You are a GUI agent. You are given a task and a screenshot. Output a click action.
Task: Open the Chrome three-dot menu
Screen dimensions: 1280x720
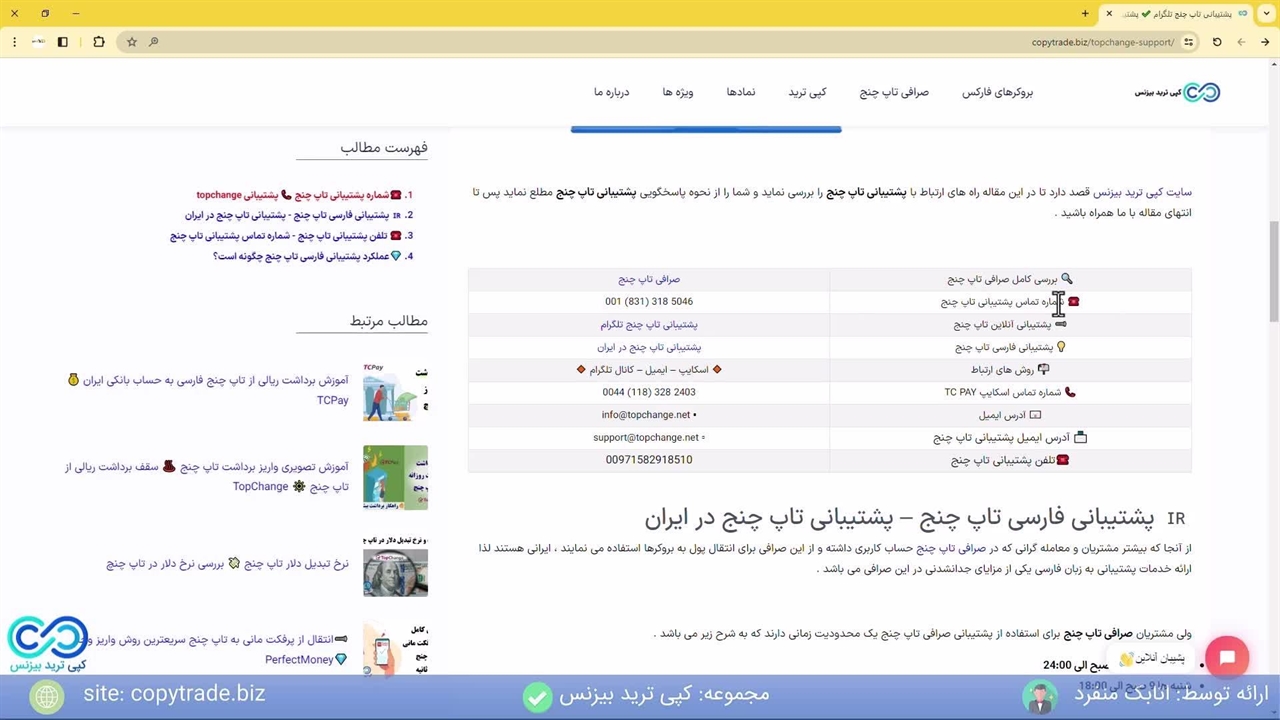pyautogui.click(x=14, y=42)
